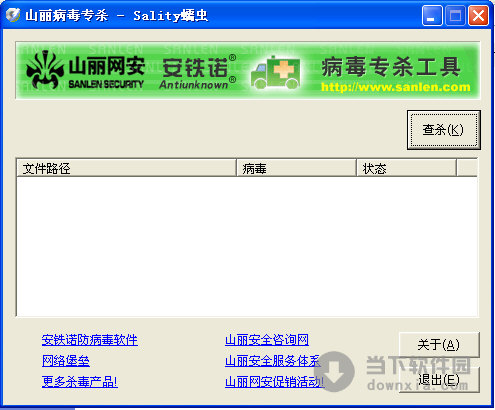Click the http://www.sanlen.com banner URL
Screen dimensions: 495x410
tap(396, 87)
